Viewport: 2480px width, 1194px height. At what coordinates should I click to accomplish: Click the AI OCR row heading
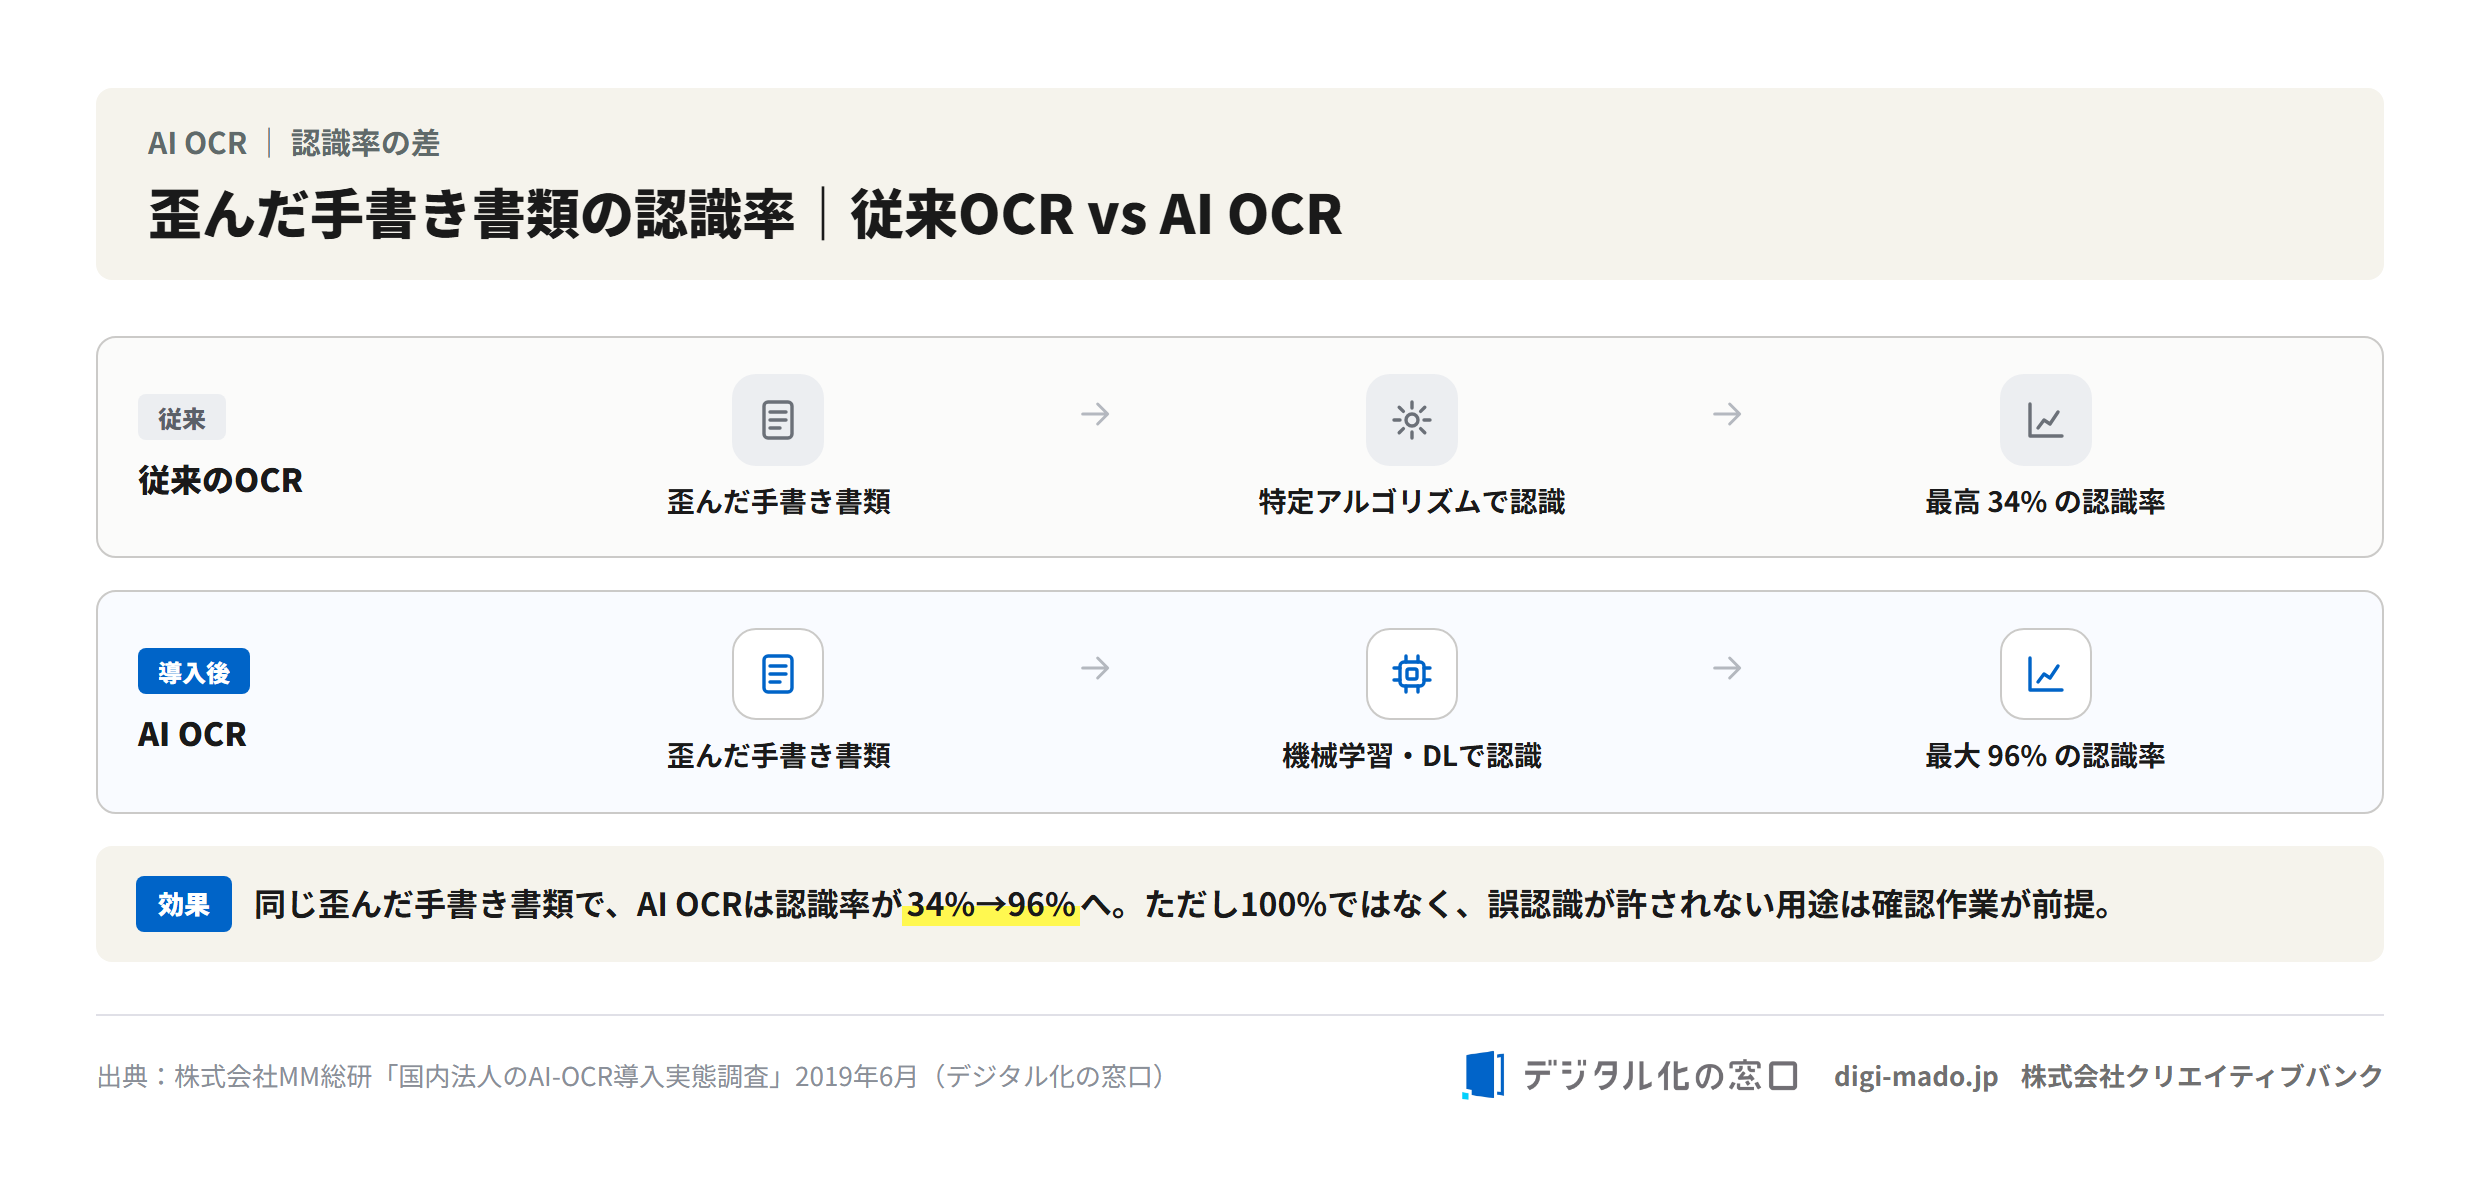click(192, 735)
